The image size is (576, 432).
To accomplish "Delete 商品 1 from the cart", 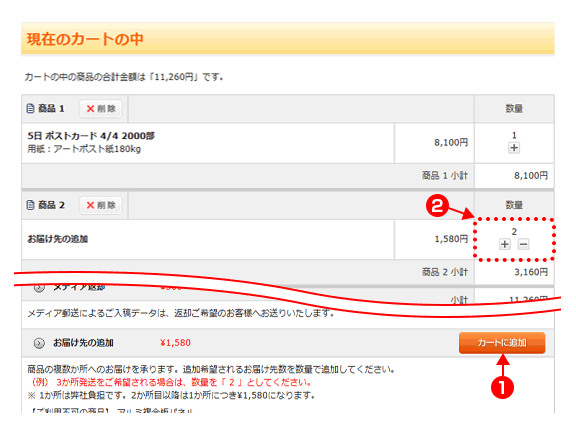I will [101, 109].
